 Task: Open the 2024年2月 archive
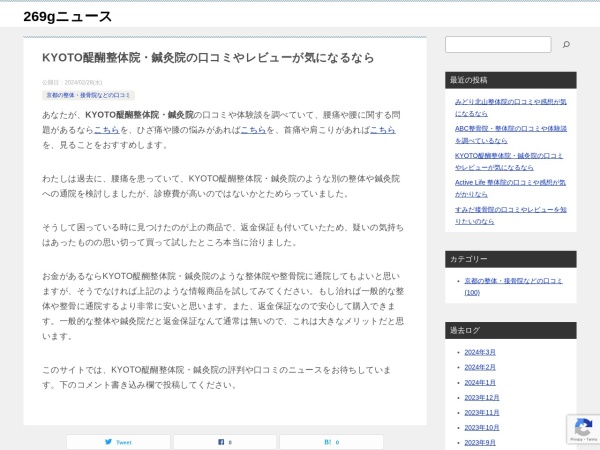(x=480, y=367)
